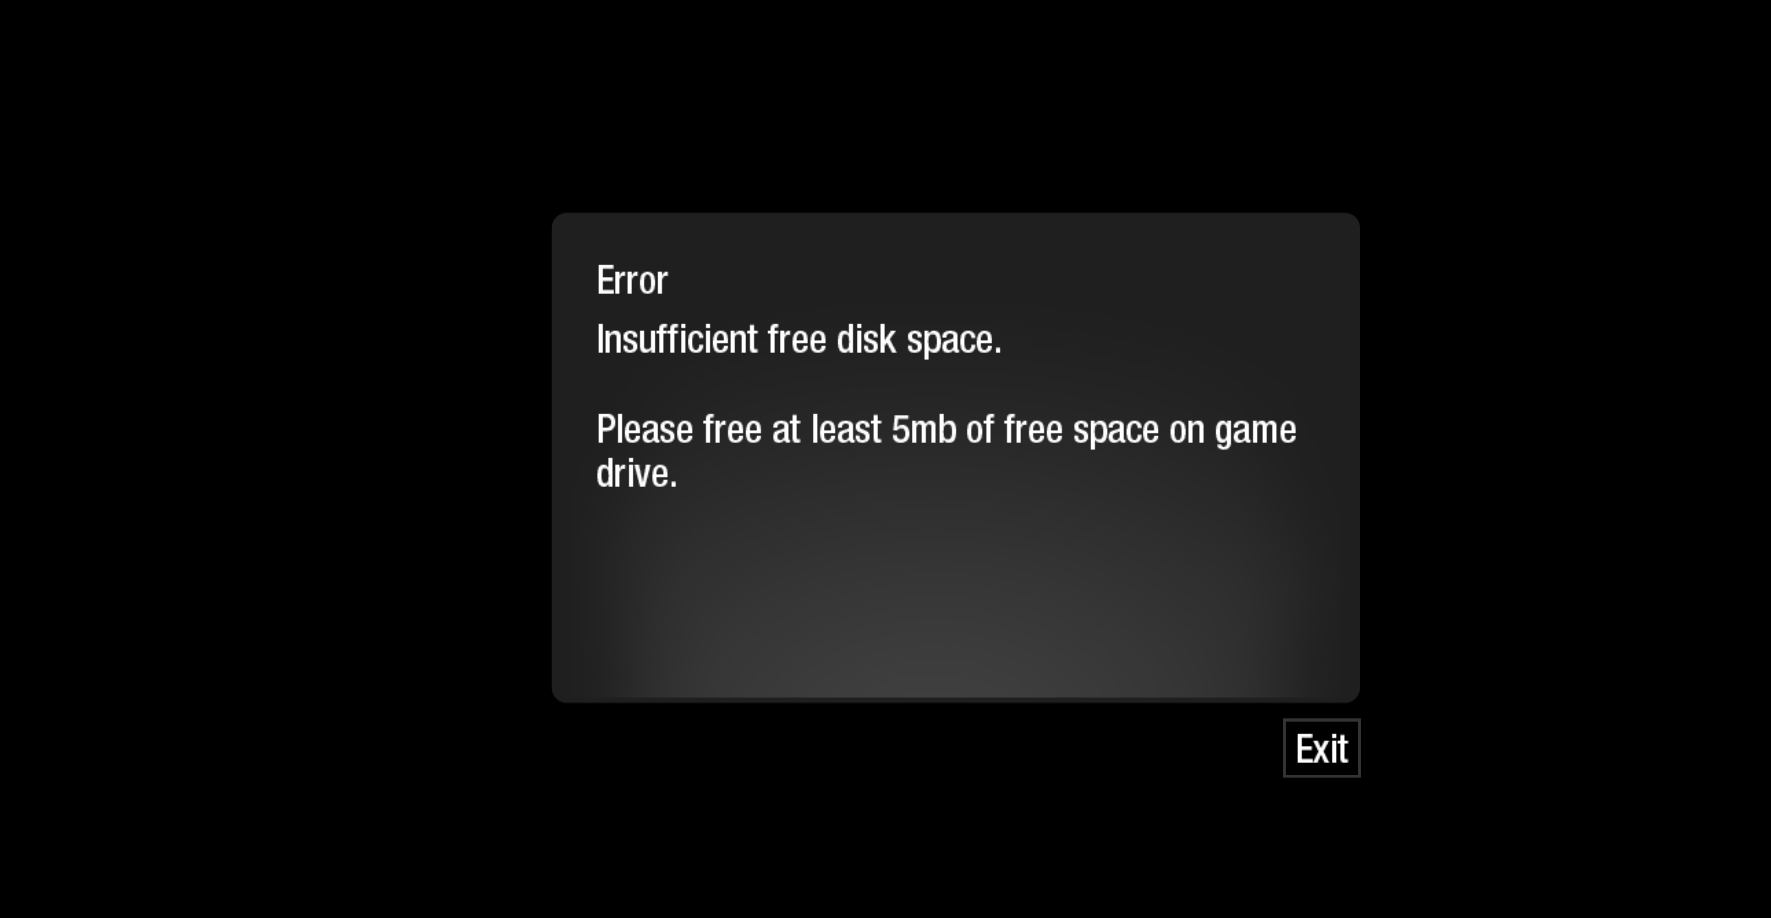
Task: Dismiss the error with Exit
Action: point(1321,748)
